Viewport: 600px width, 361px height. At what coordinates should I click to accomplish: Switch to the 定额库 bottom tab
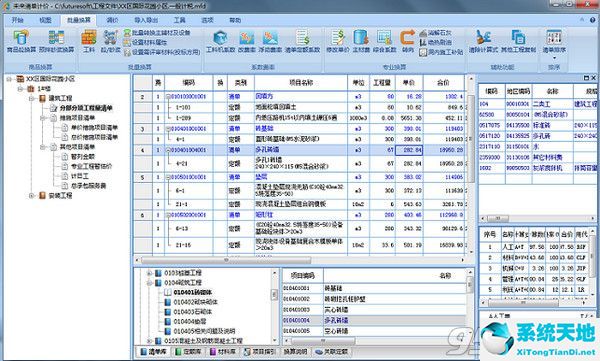point(188,351)
